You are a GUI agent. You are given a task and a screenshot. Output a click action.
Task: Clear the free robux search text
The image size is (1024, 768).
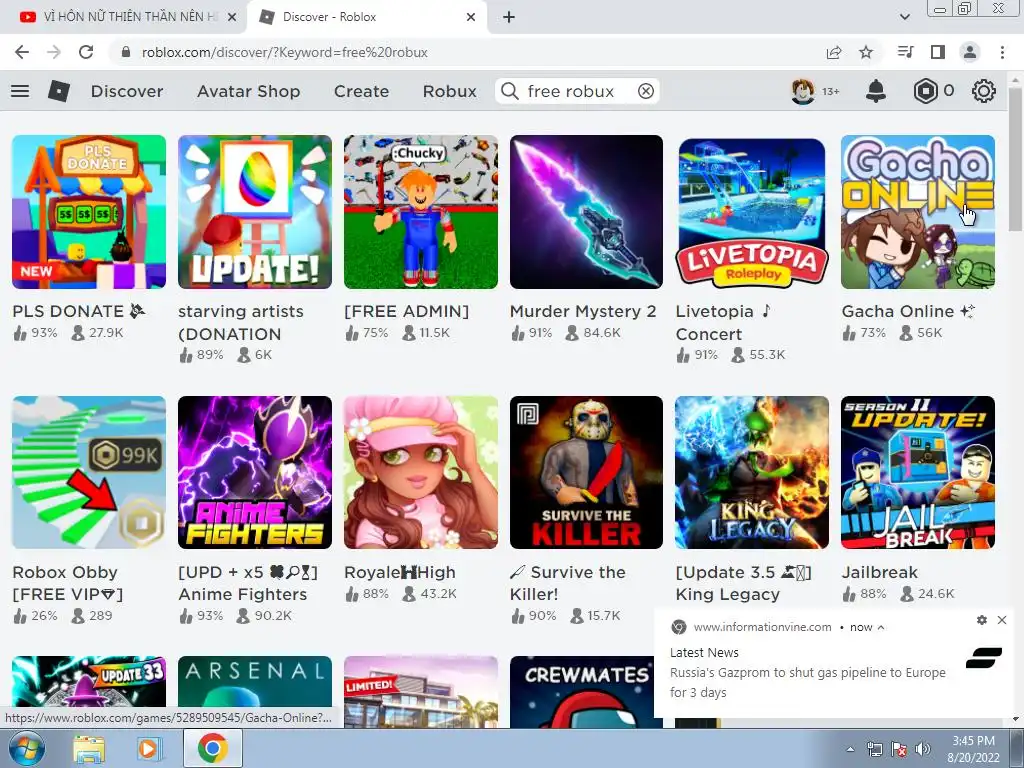click(x=646, y=91)
